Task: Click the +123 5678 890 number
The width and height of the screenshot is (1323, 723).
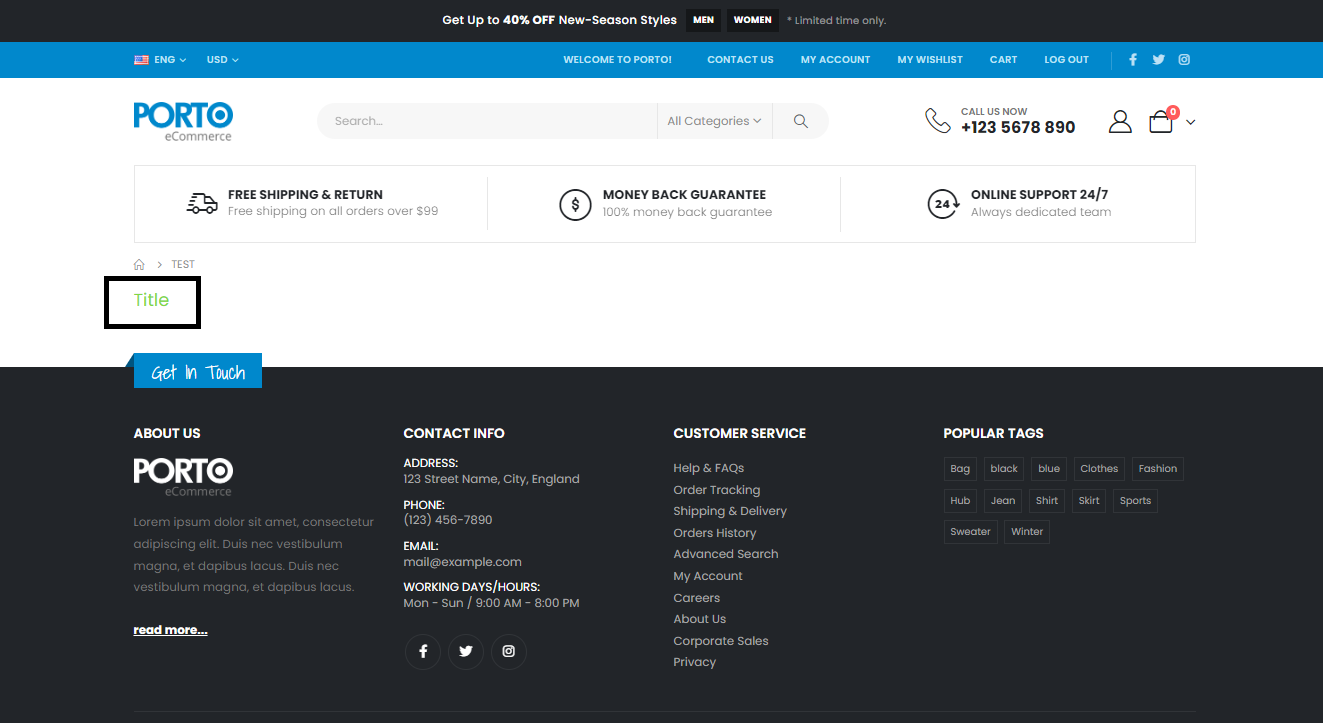Action: [1018, 128]
